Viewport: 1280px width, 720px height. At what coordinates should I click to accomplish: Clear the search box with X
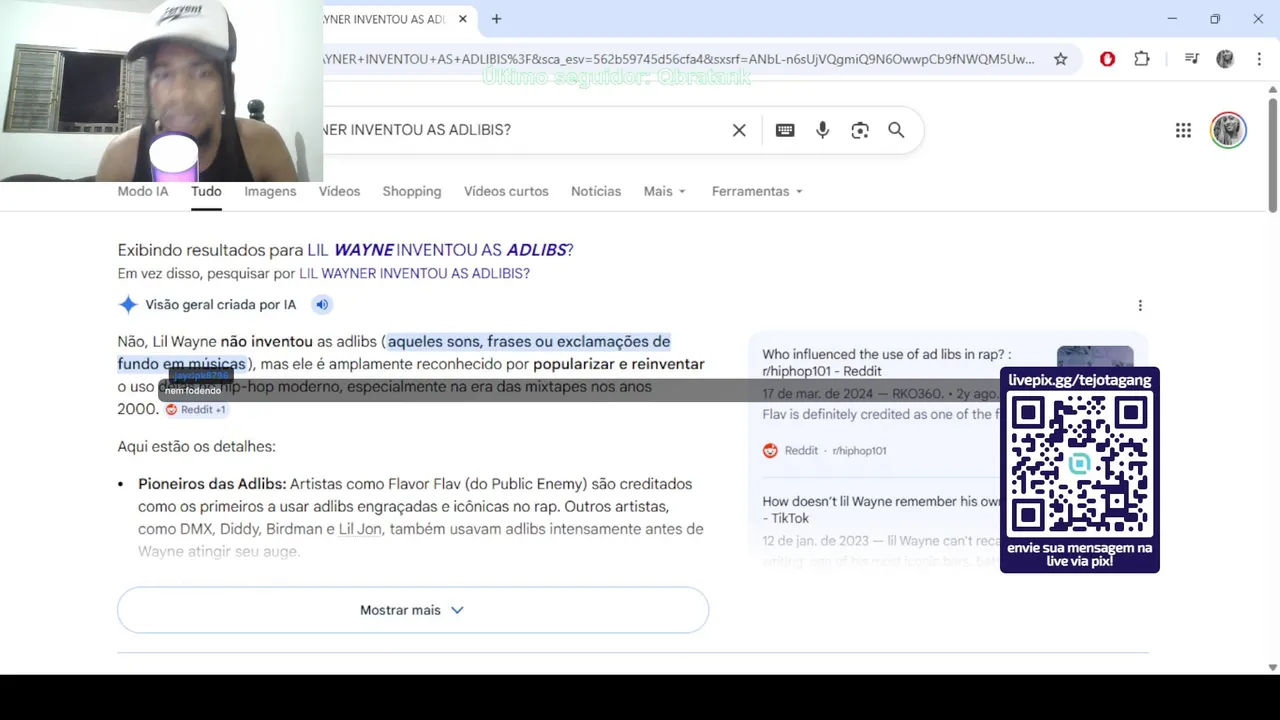(x=739, y=130)
